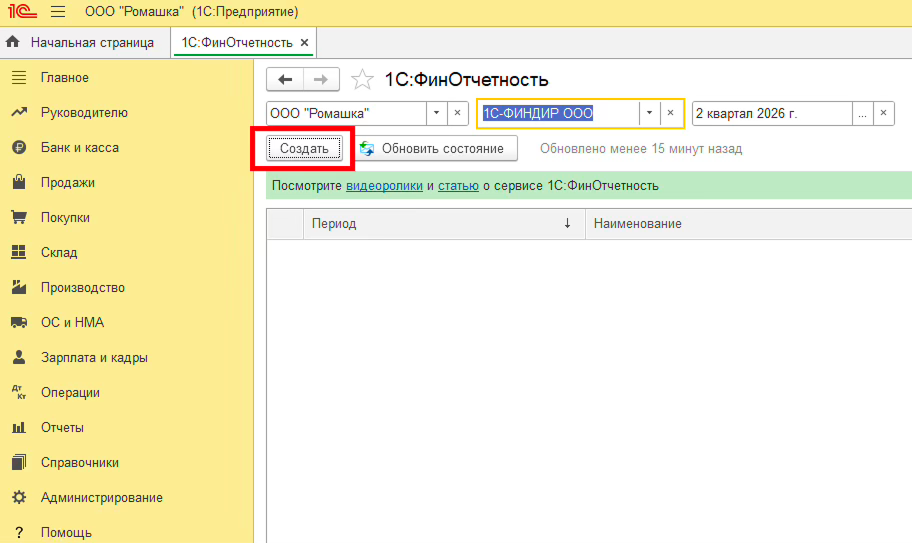Open the Продажи section
The image size is (912, 543).
click(x=67, y=183)
